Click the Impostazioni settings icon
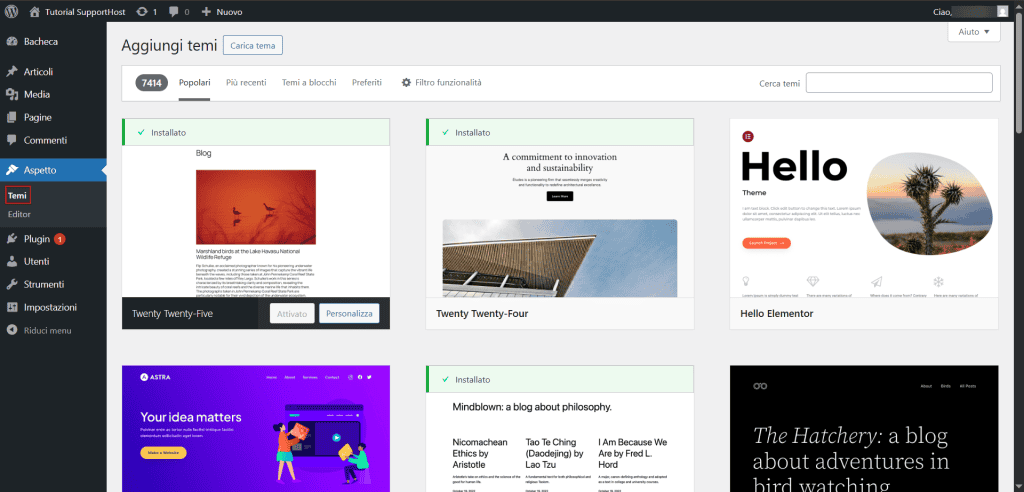 12,307
